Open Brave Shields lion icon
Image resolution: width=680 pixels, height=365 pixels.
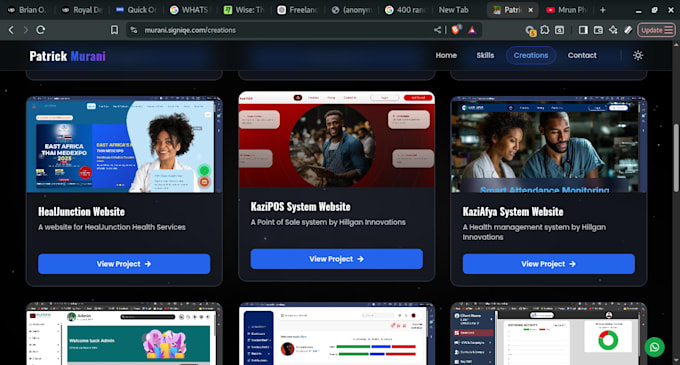[x=456, y=29]
